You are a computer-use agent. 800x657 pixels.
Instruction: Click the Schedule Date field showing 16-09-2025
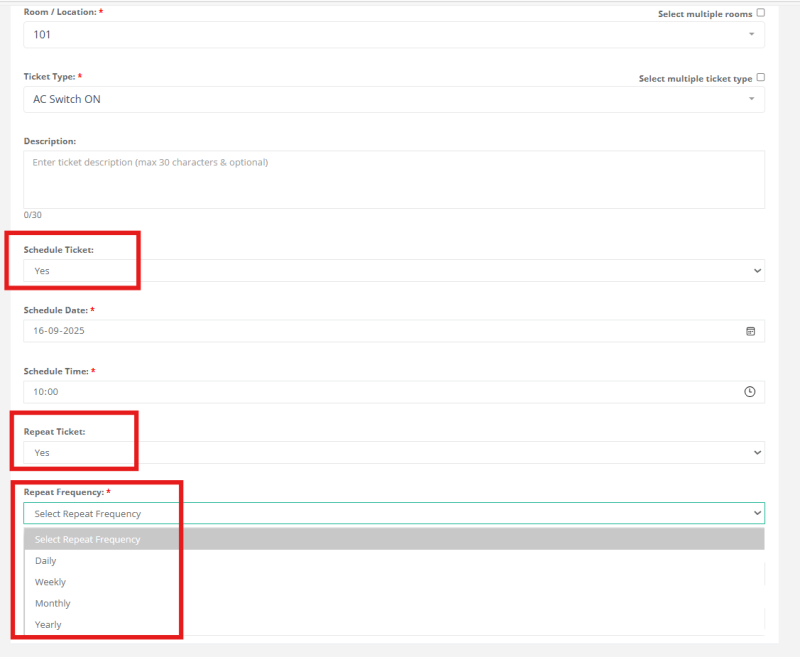pyautogui.click(x=380, y=331)
